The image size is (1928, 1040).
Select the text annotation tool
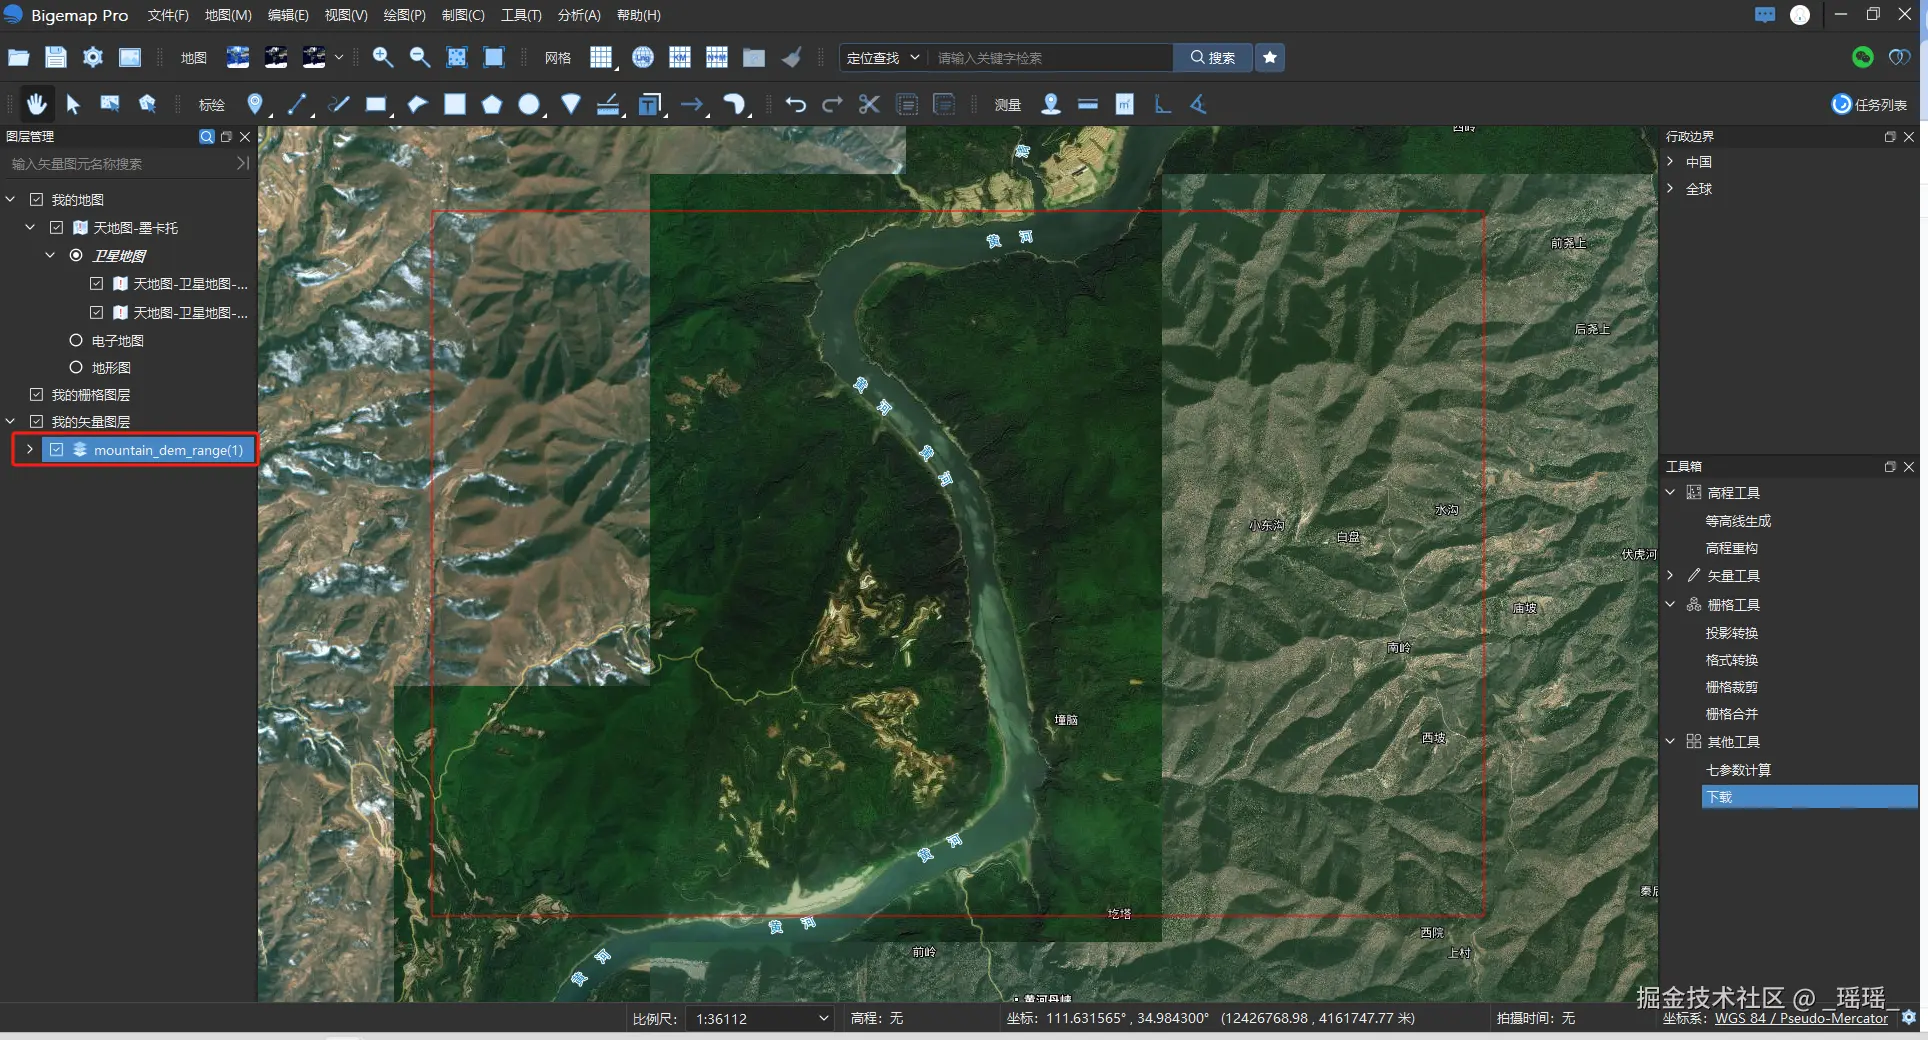click(650, 104)
